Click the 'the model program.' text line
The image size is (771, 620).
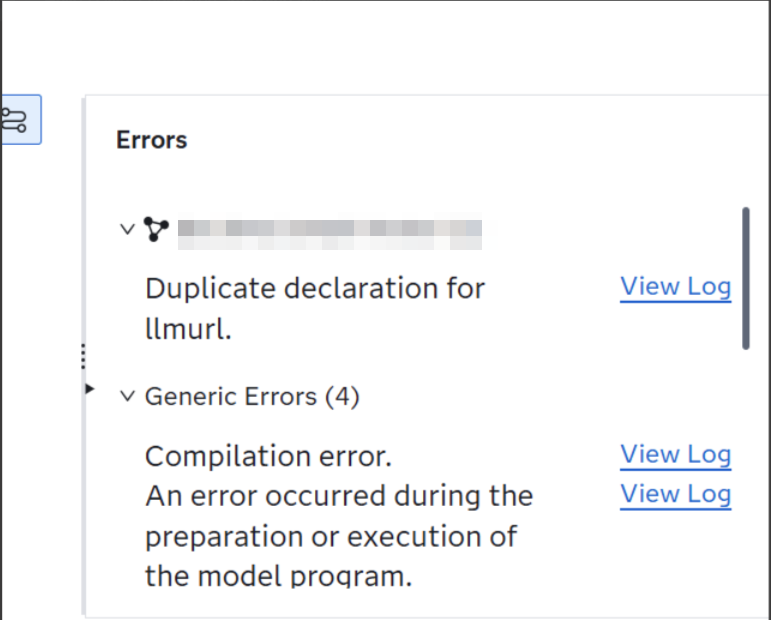point(278,576)
